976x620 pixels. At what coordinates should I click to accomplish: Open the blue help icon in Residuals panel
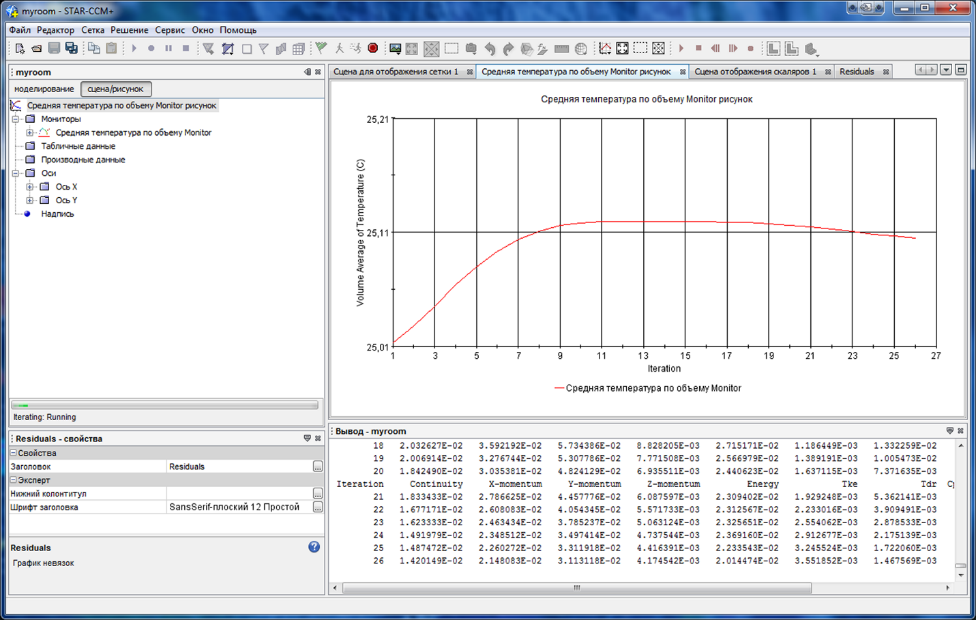point(314,547)
